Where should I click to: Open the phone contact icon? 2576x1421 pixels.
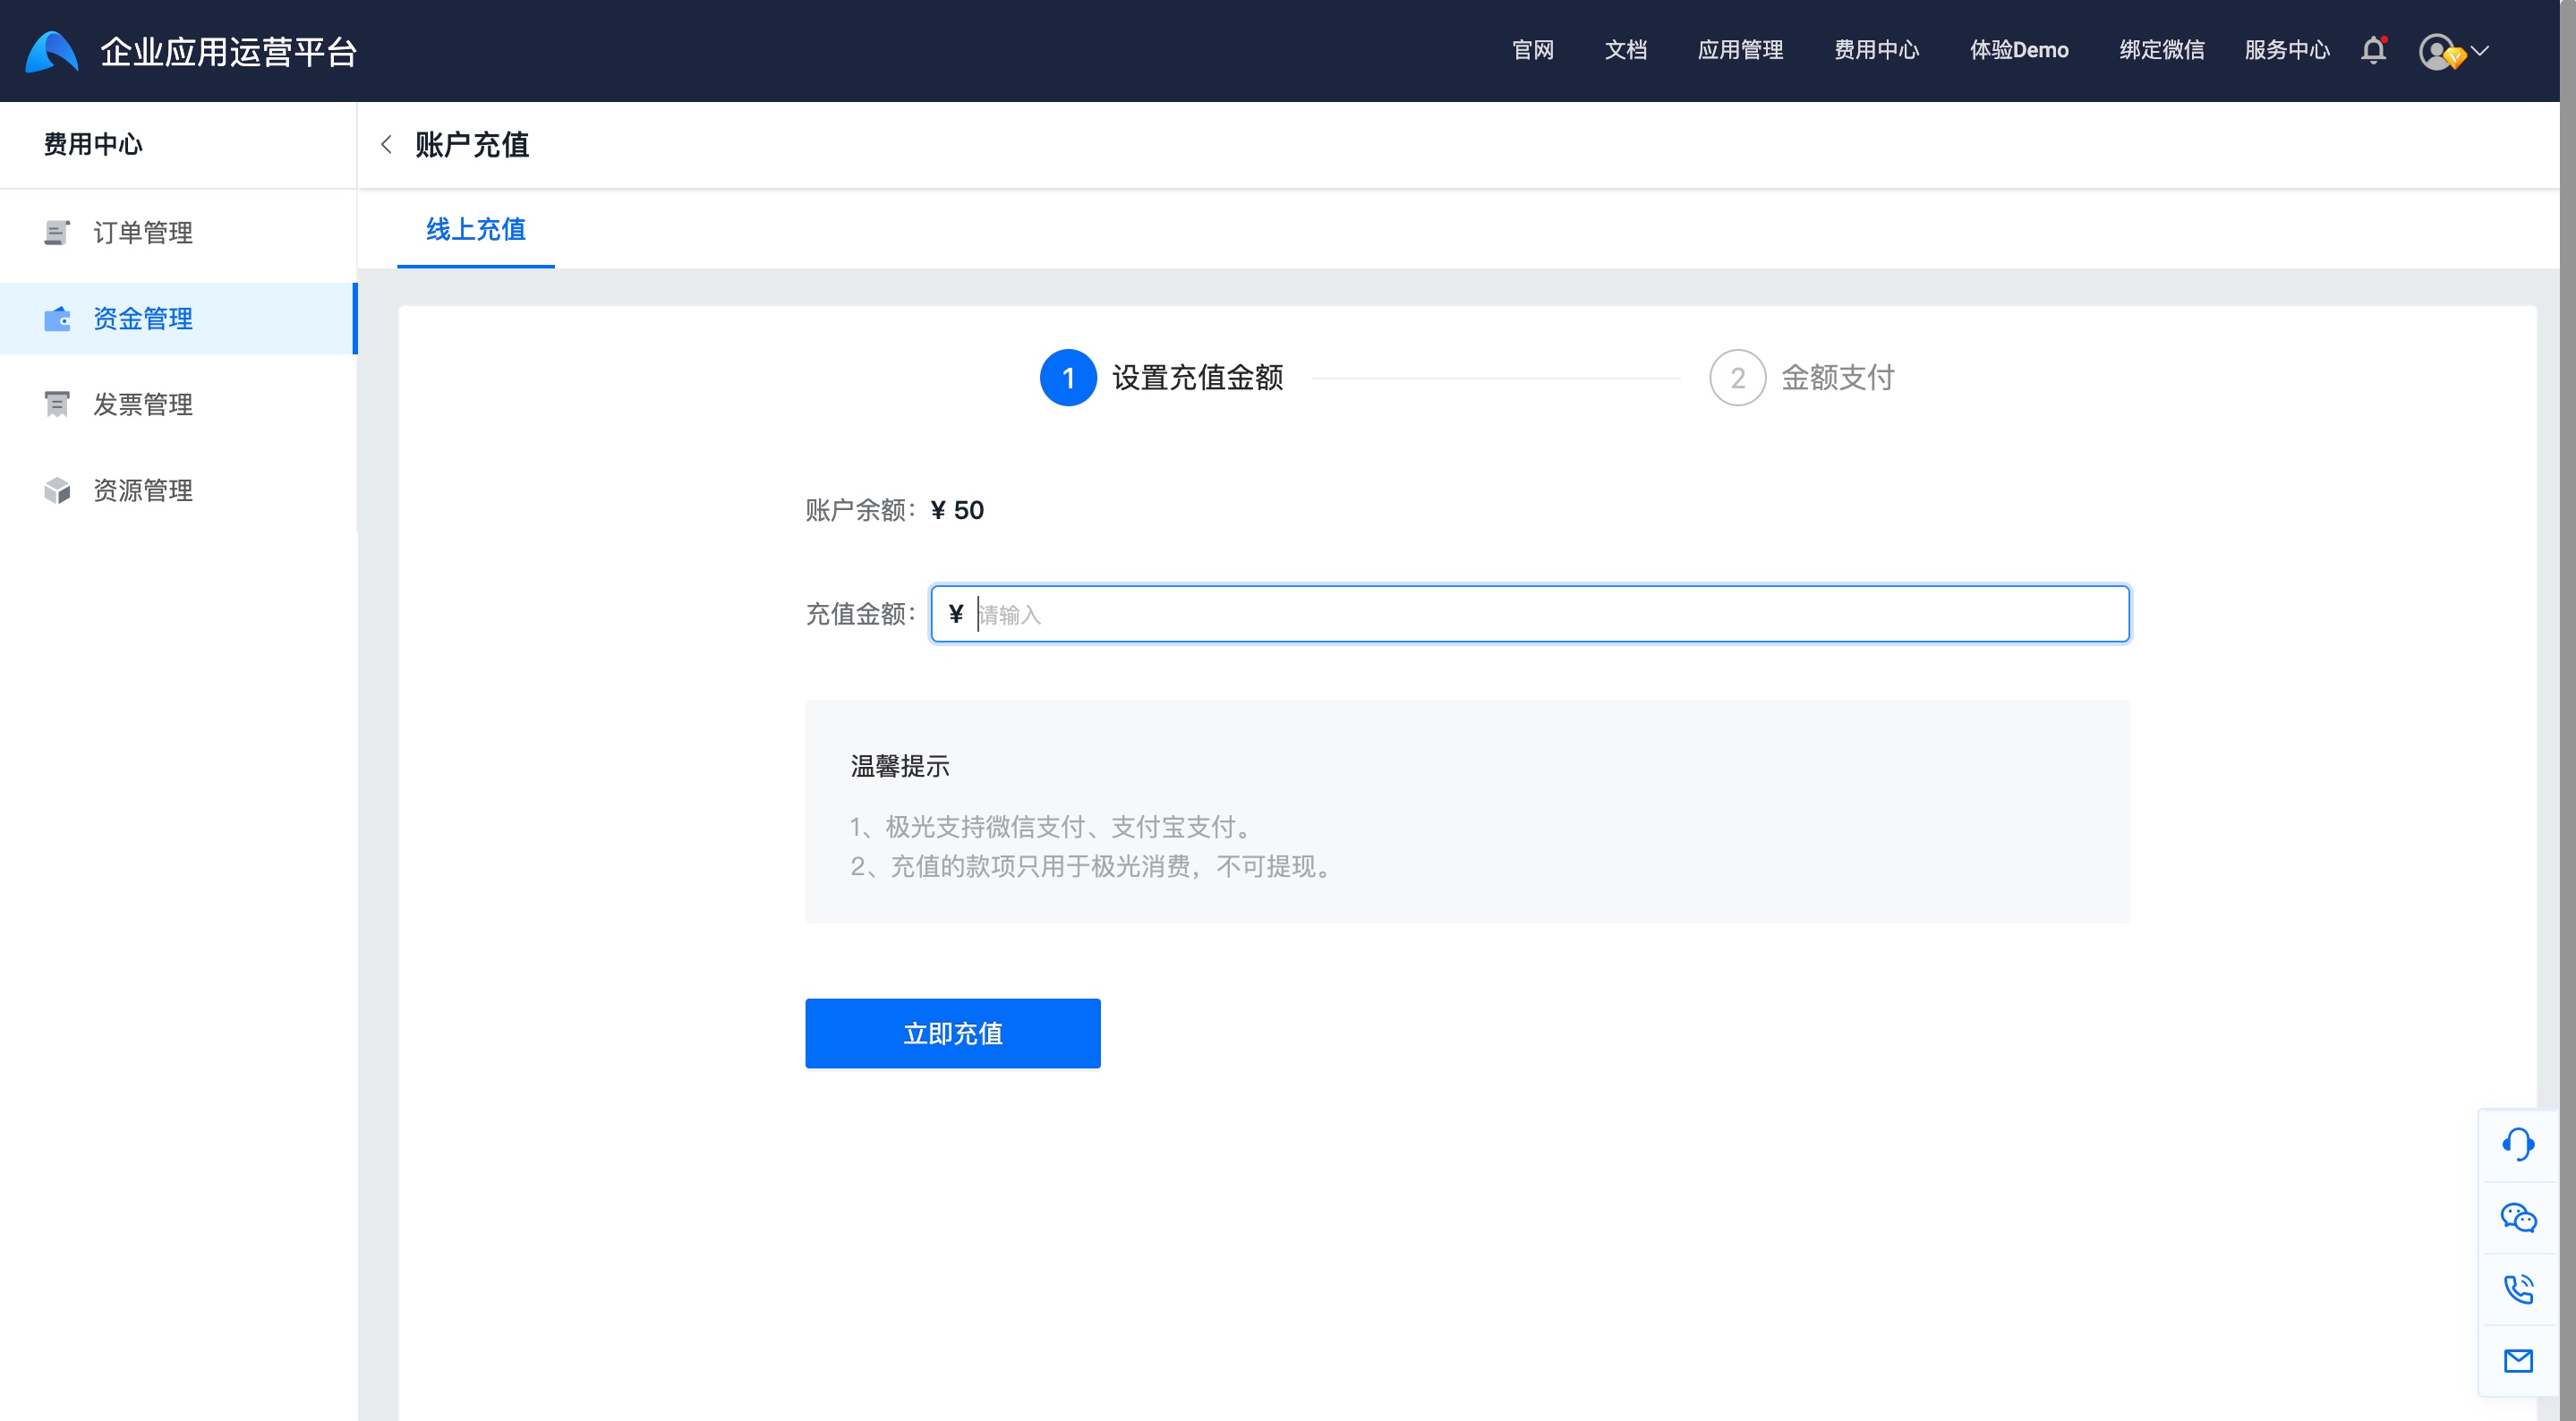tap(2518, 1289)
